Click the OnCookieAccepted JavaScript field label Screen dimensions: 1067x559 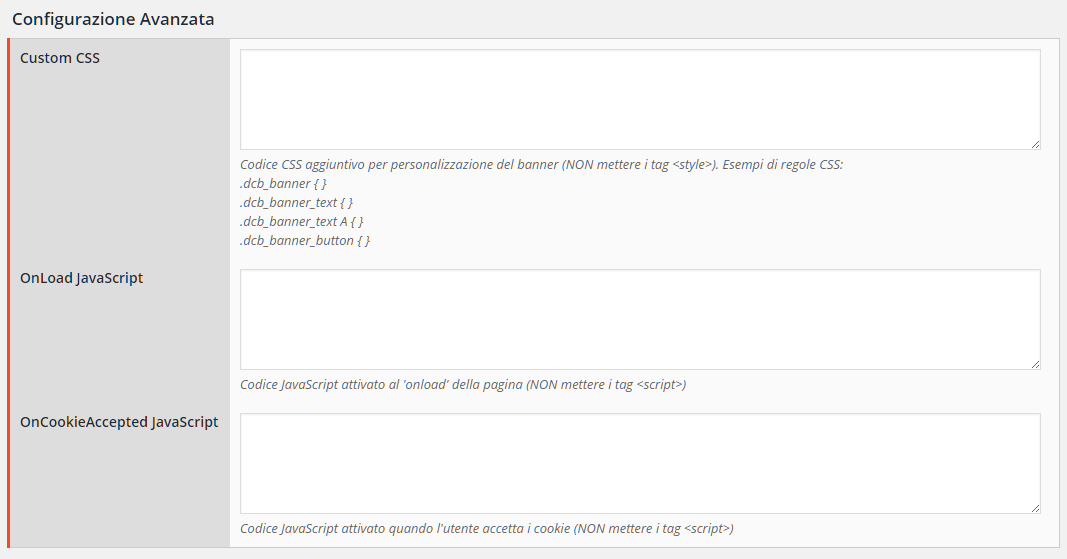click(x=119, y=421)
